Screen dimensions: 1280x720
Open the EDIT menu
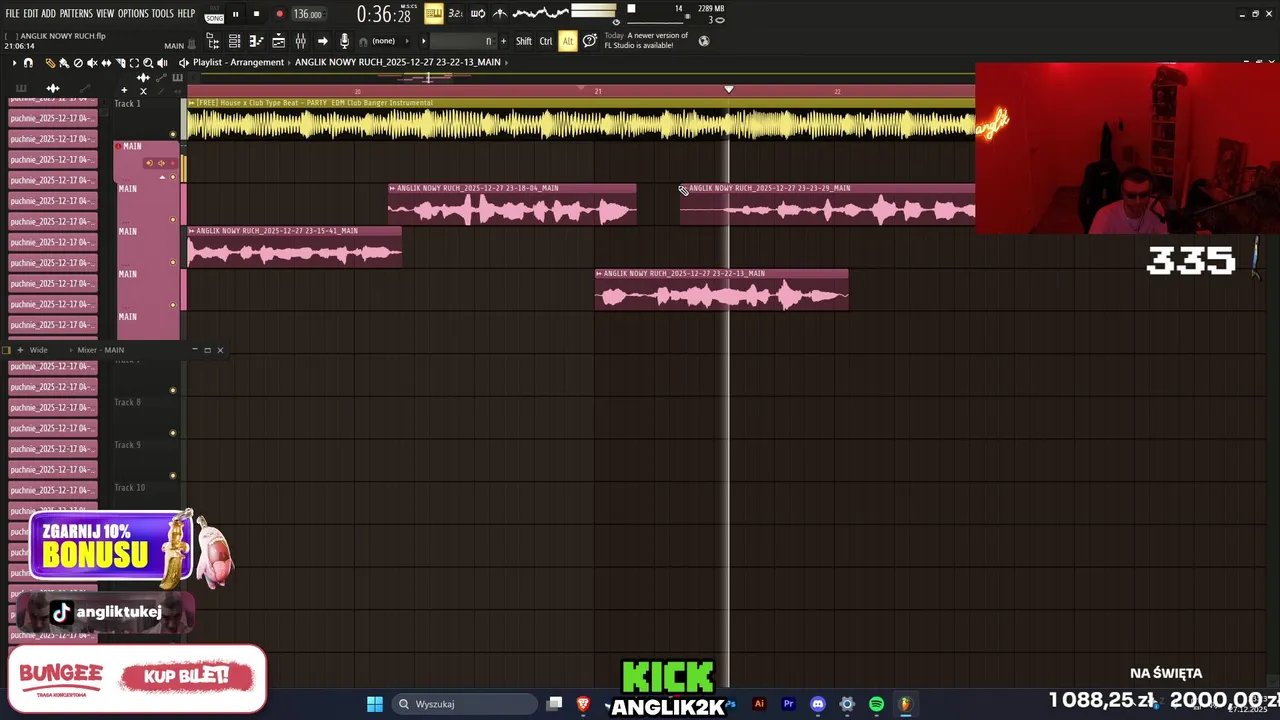coord(31,14)
